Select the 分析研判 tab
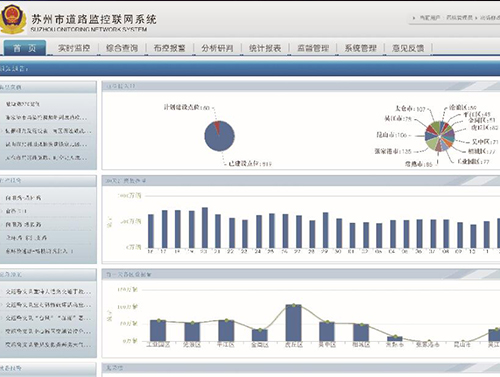The image size is (500, 377). coord(217,48)
